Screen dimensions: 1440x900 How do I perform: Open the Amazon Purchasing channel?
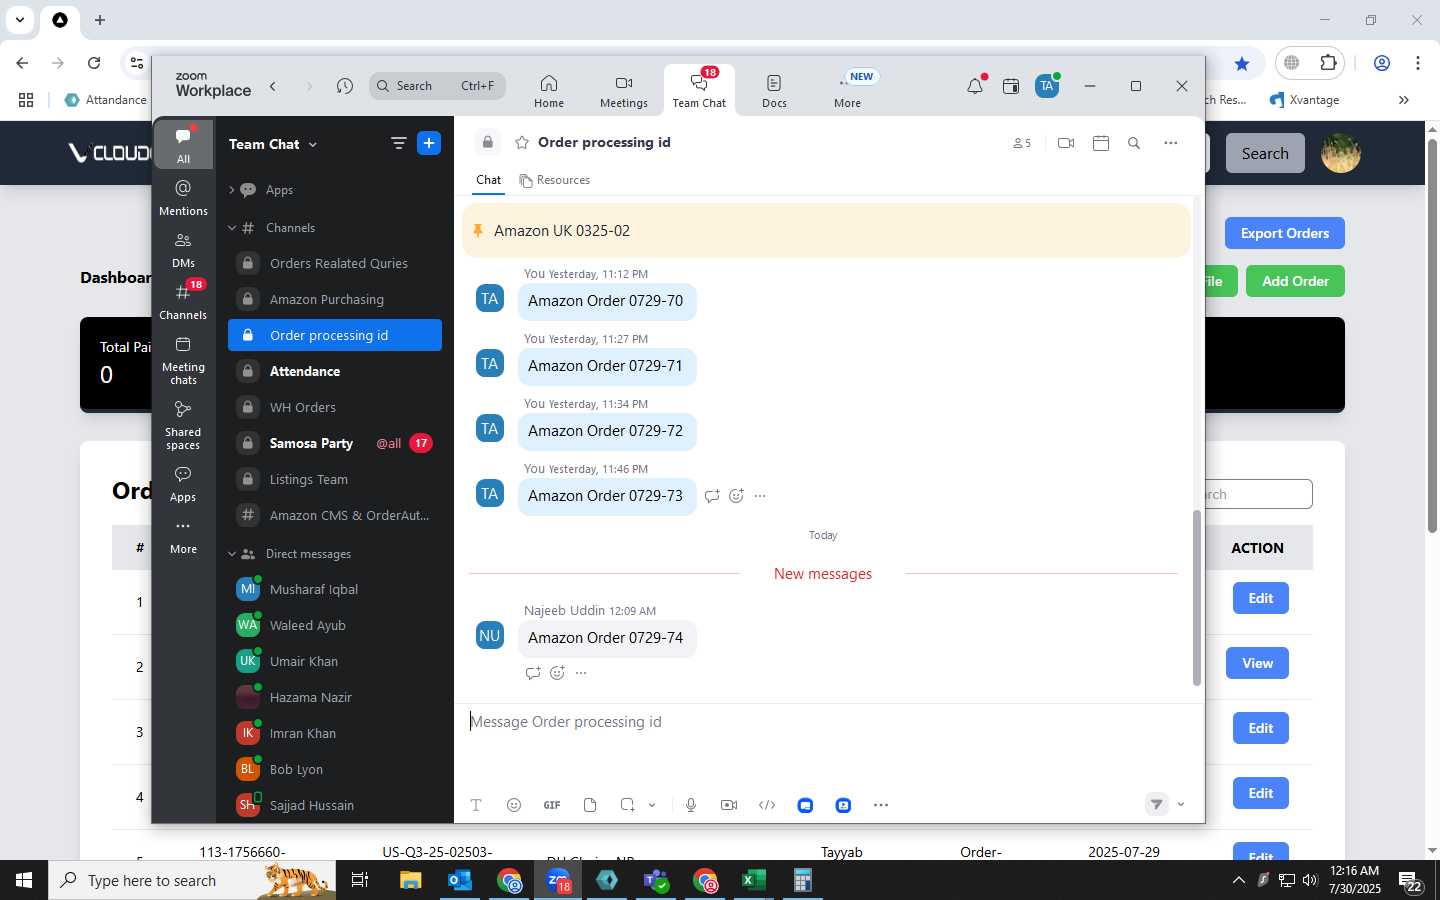[x=335, y=299]
